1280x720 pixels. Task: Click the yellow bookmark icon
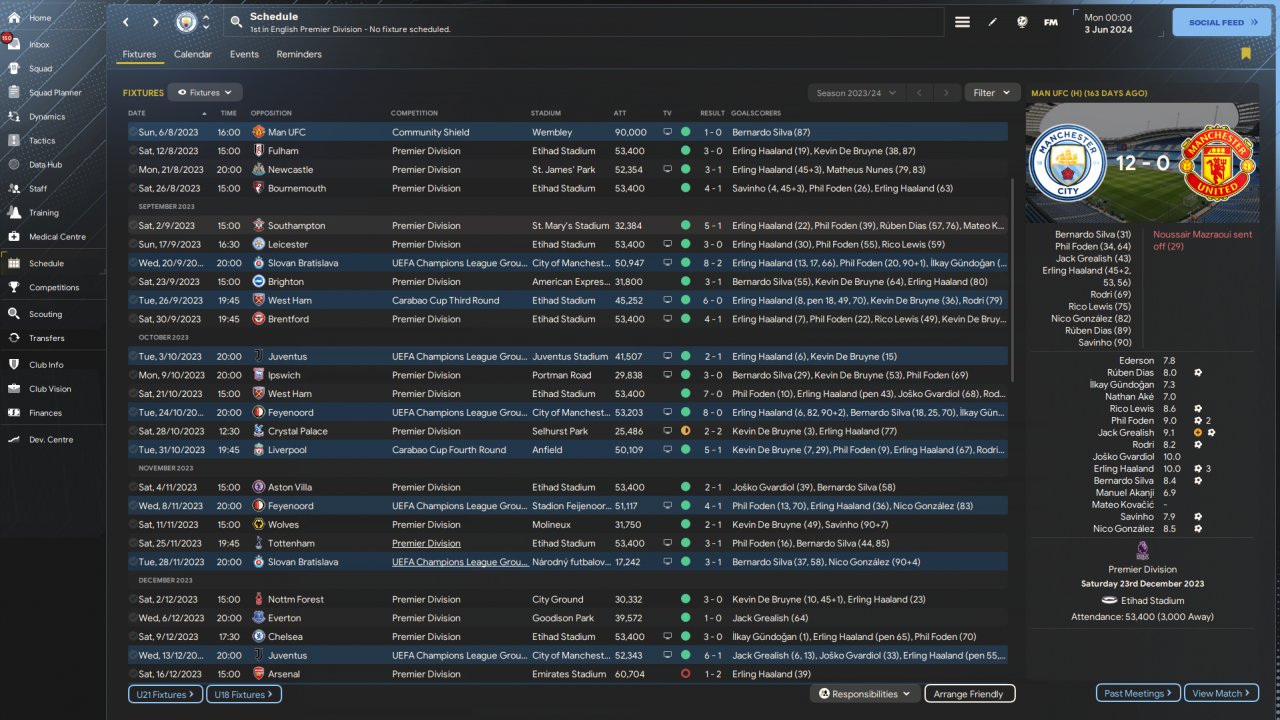1246,54
